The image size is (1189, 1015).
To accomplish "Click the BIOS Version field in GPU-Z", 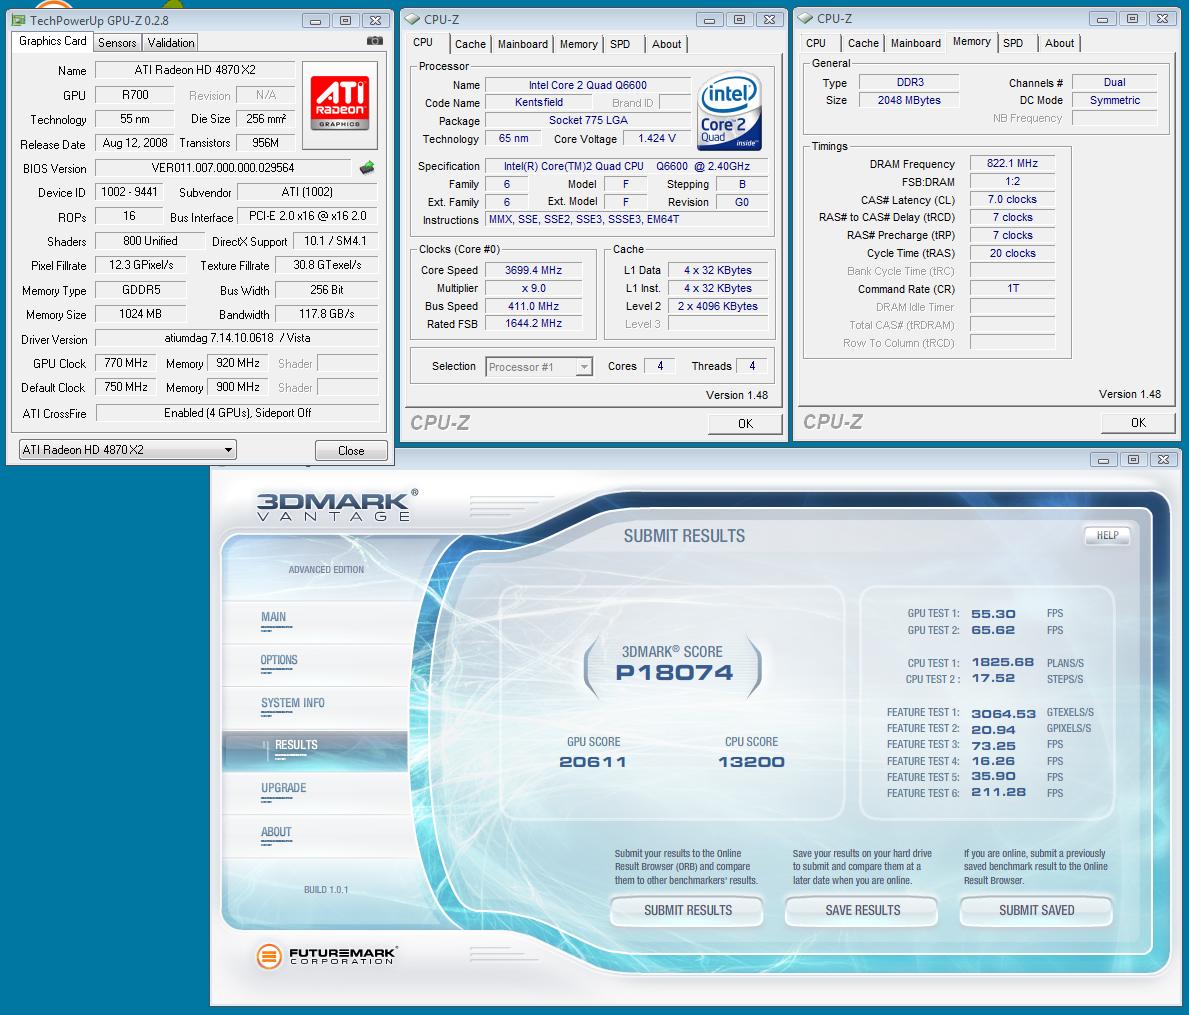I will coord(223,168).
